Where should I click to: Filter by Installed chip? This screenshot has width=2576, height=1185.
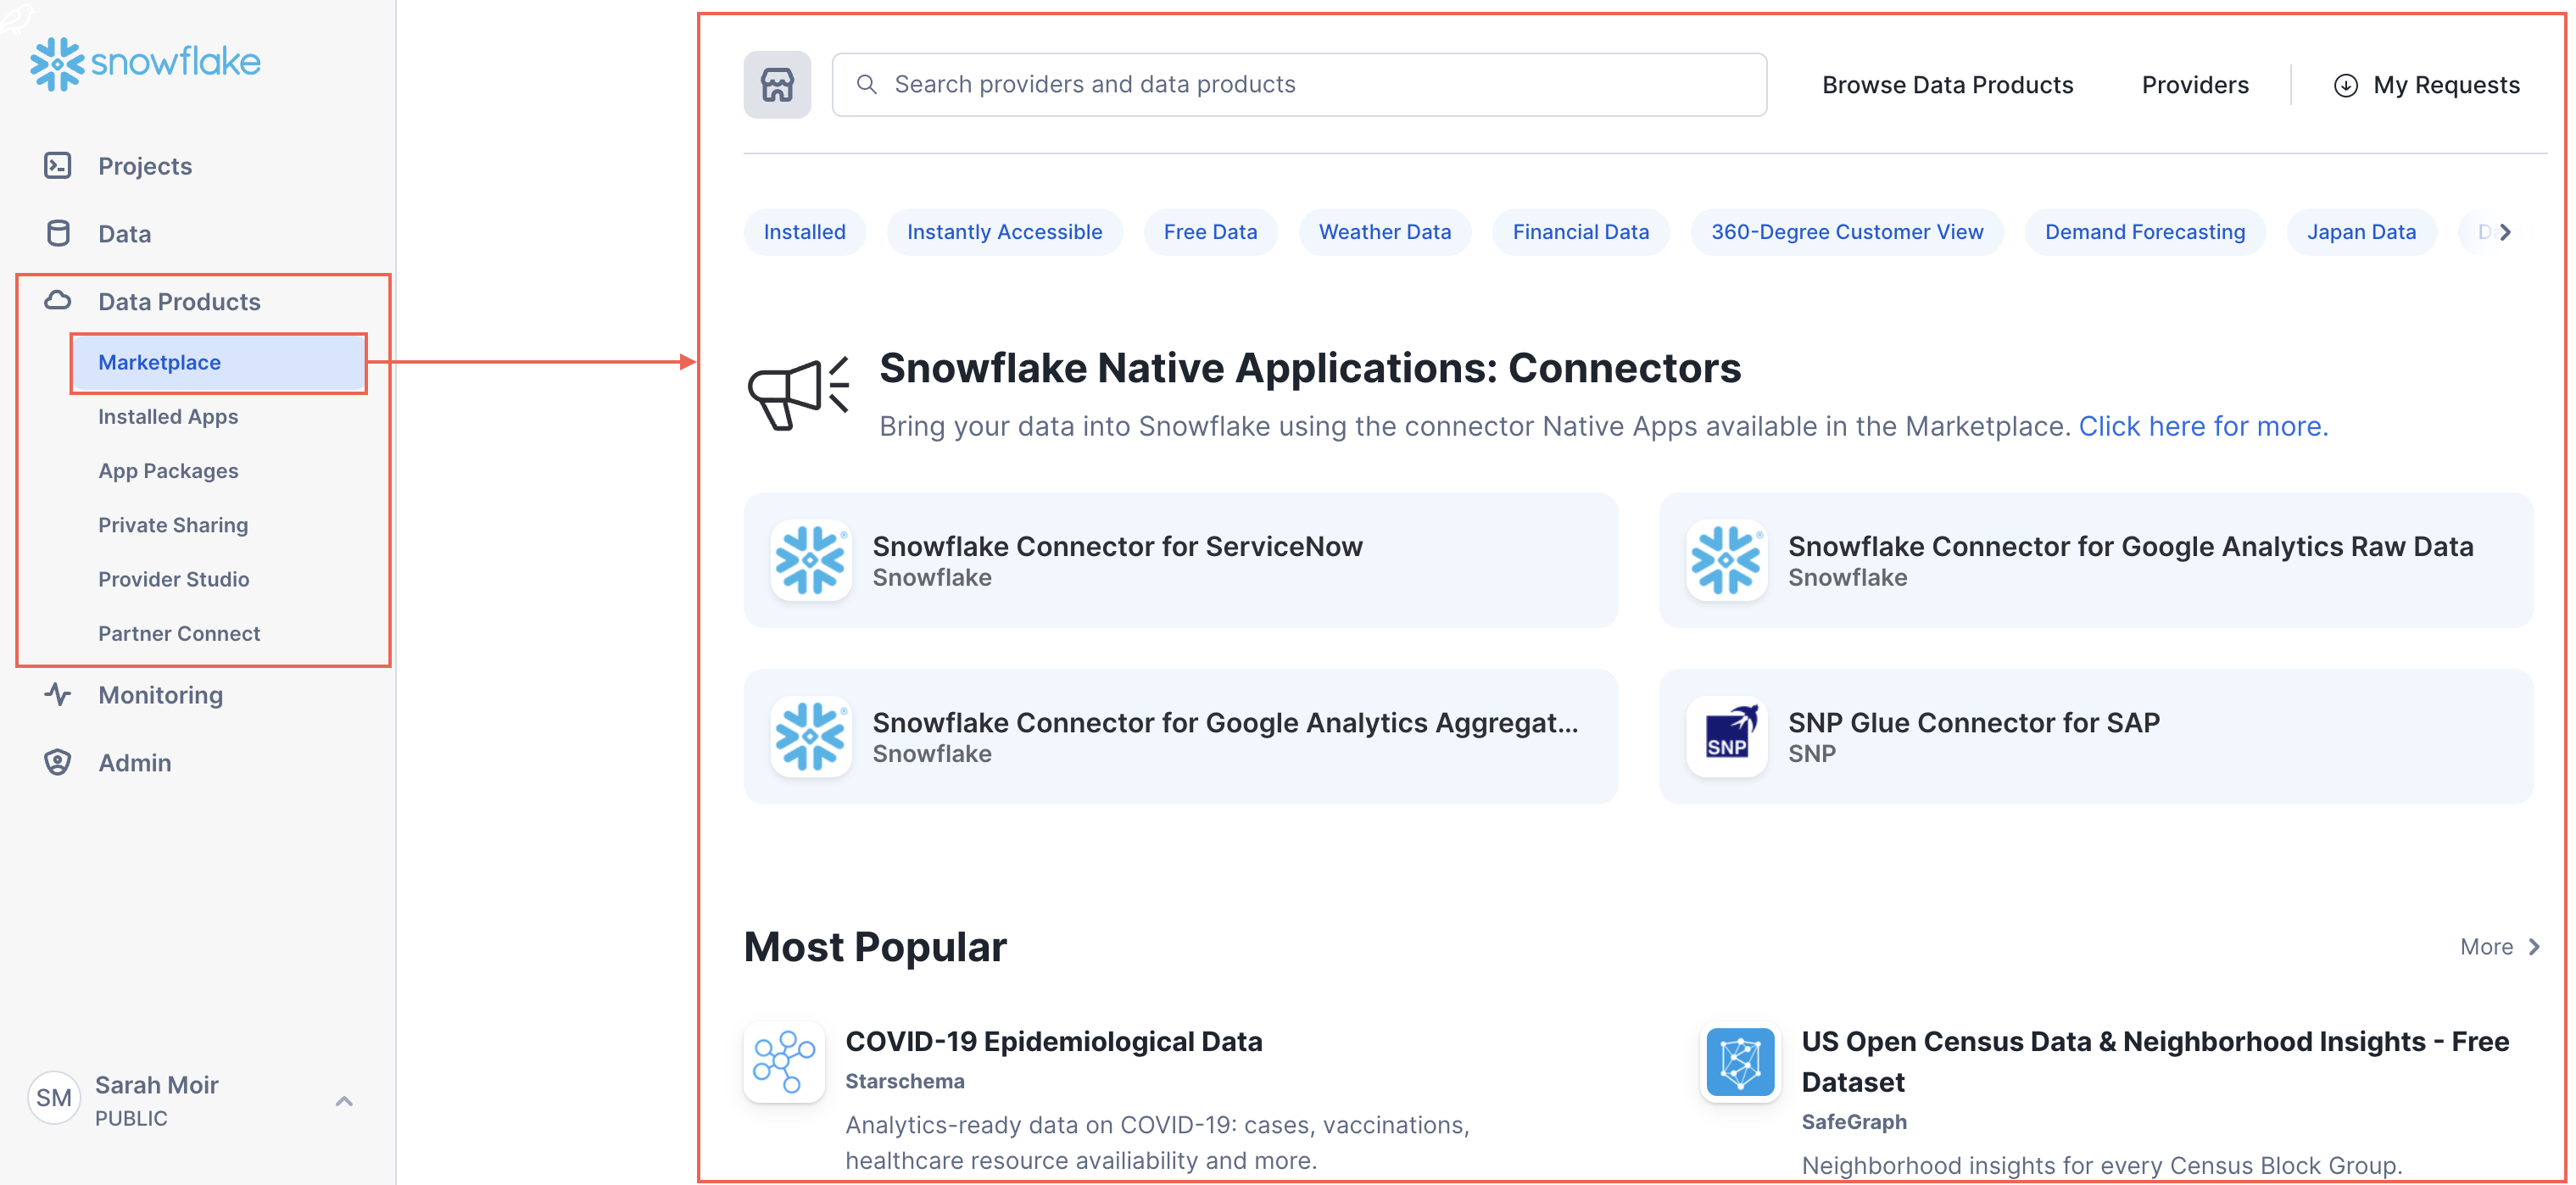pyautogui.click(x=804, y=232)
